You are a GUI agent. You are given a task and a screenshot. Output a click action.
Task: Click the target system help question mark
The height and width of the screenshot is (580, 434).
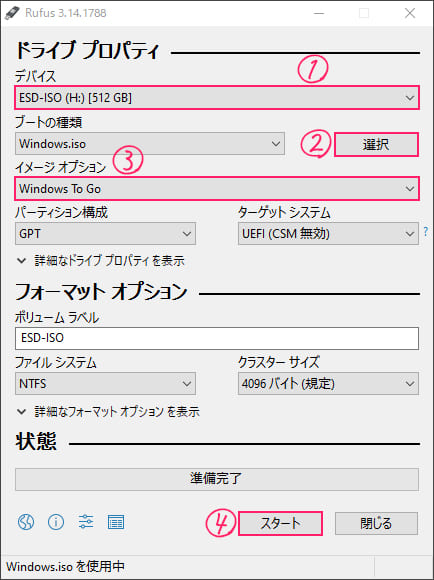click(x=426, y=232)
